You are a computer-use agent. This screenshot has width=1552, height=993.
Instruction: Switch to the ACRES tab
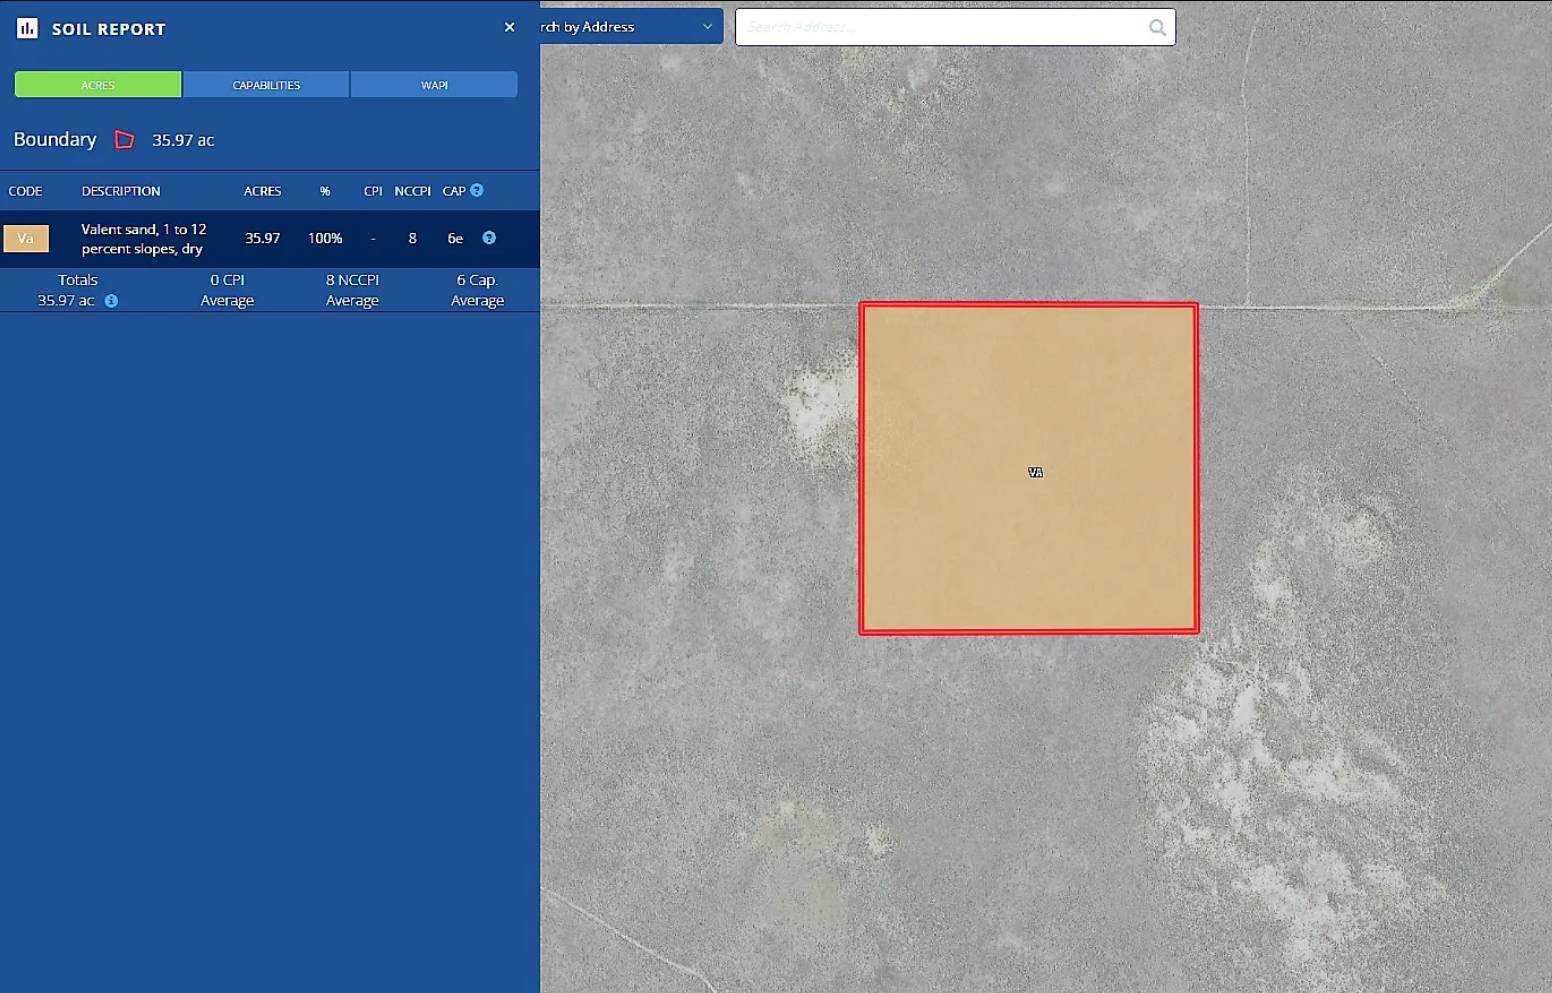pos(98,85)
